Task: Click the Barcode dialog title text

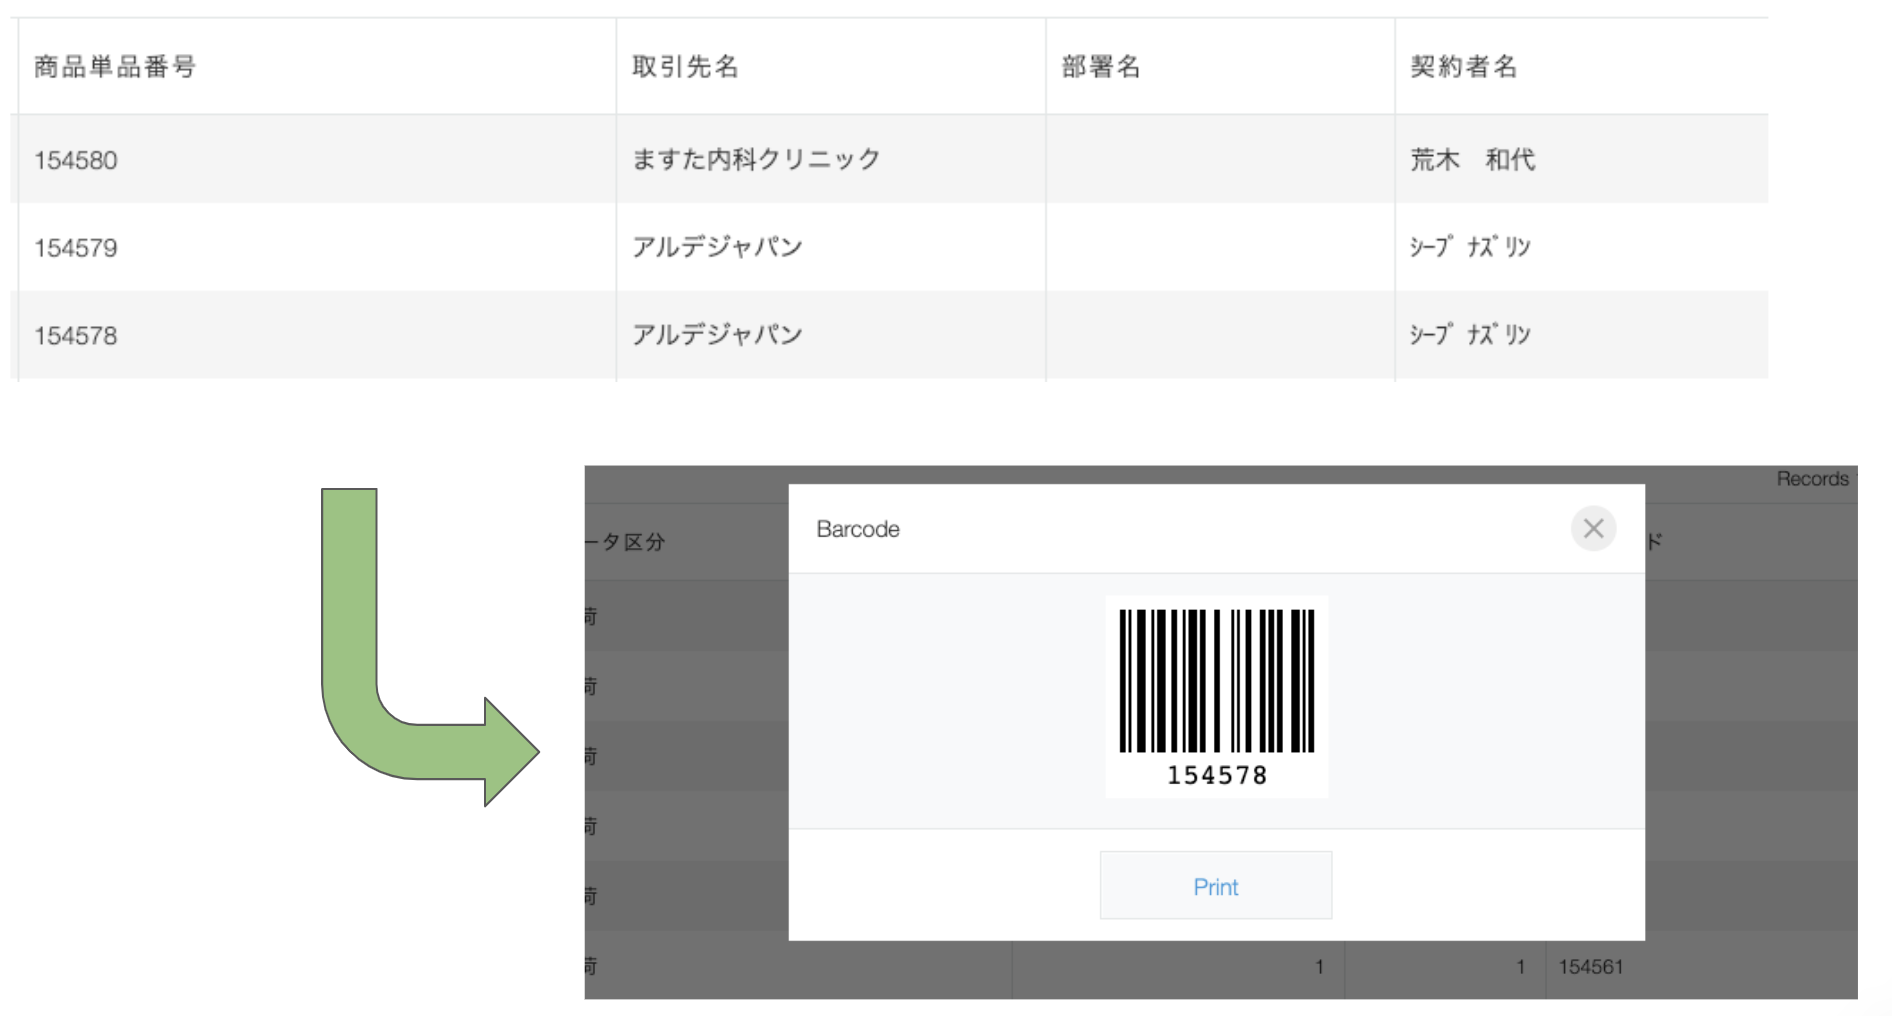Action: [858, 529]
